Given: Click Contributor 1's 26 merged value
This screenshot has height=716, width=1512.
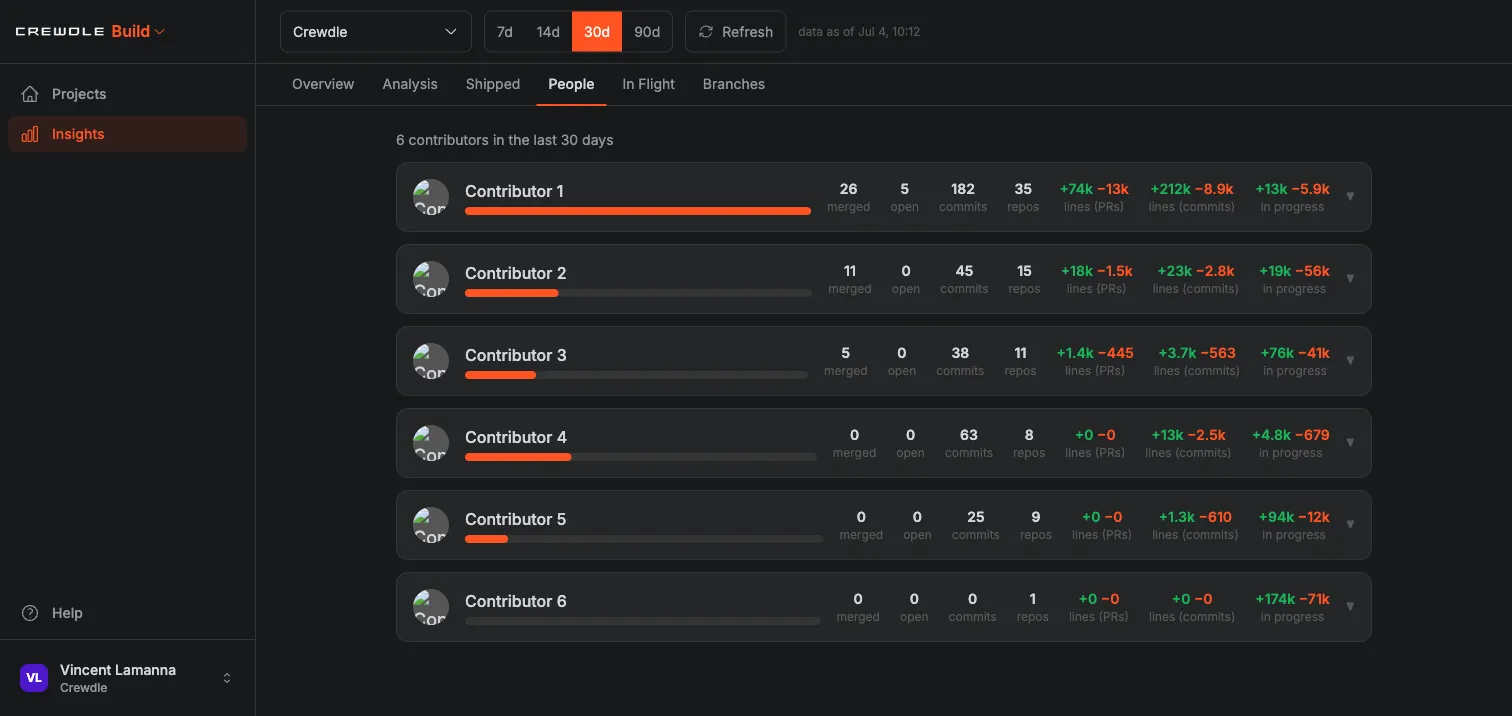Looking at the screenshot, I should (849, 189).
